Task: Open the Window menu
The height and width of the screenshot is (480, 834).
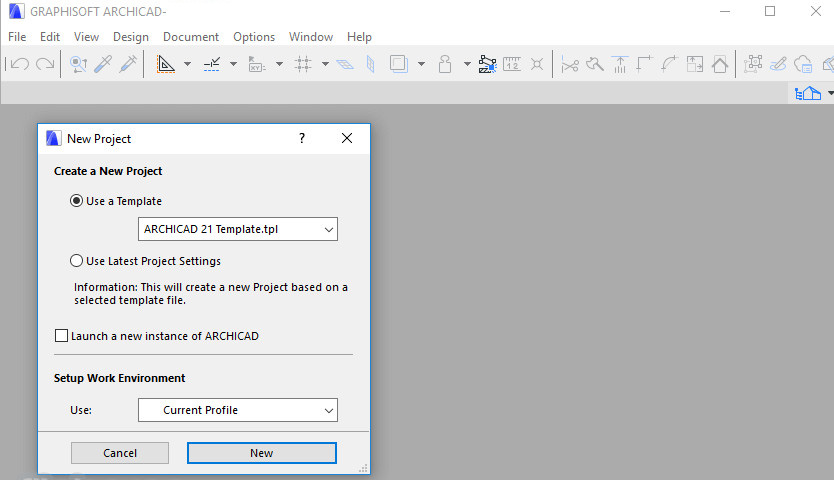Action: click(x=311, y=37)
